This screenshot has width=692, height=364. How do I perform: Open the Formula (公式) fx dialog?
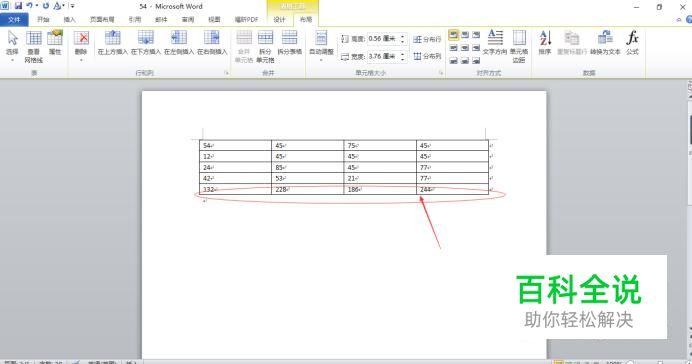pyautogui.click(x=632, y=43)
